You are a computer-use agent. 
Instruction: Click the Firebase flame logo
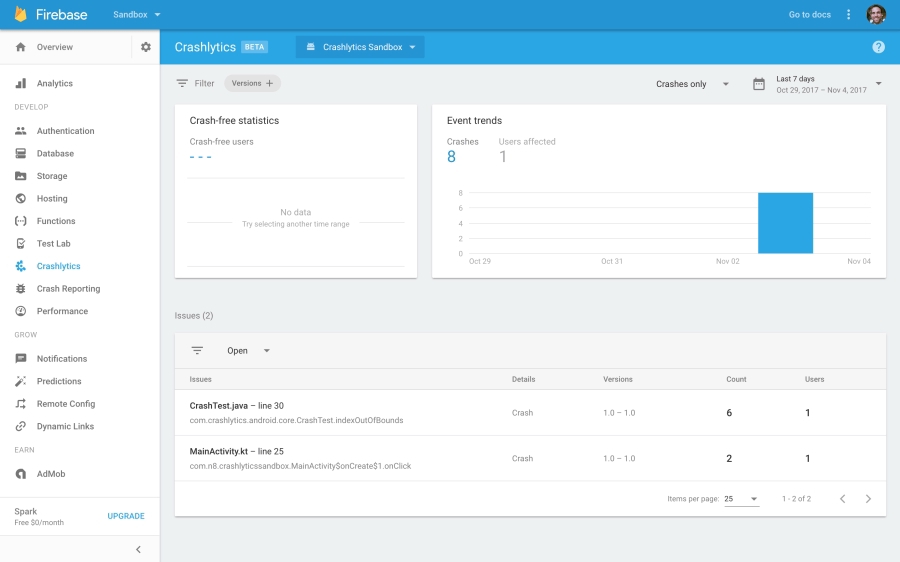tap(21, 14)
